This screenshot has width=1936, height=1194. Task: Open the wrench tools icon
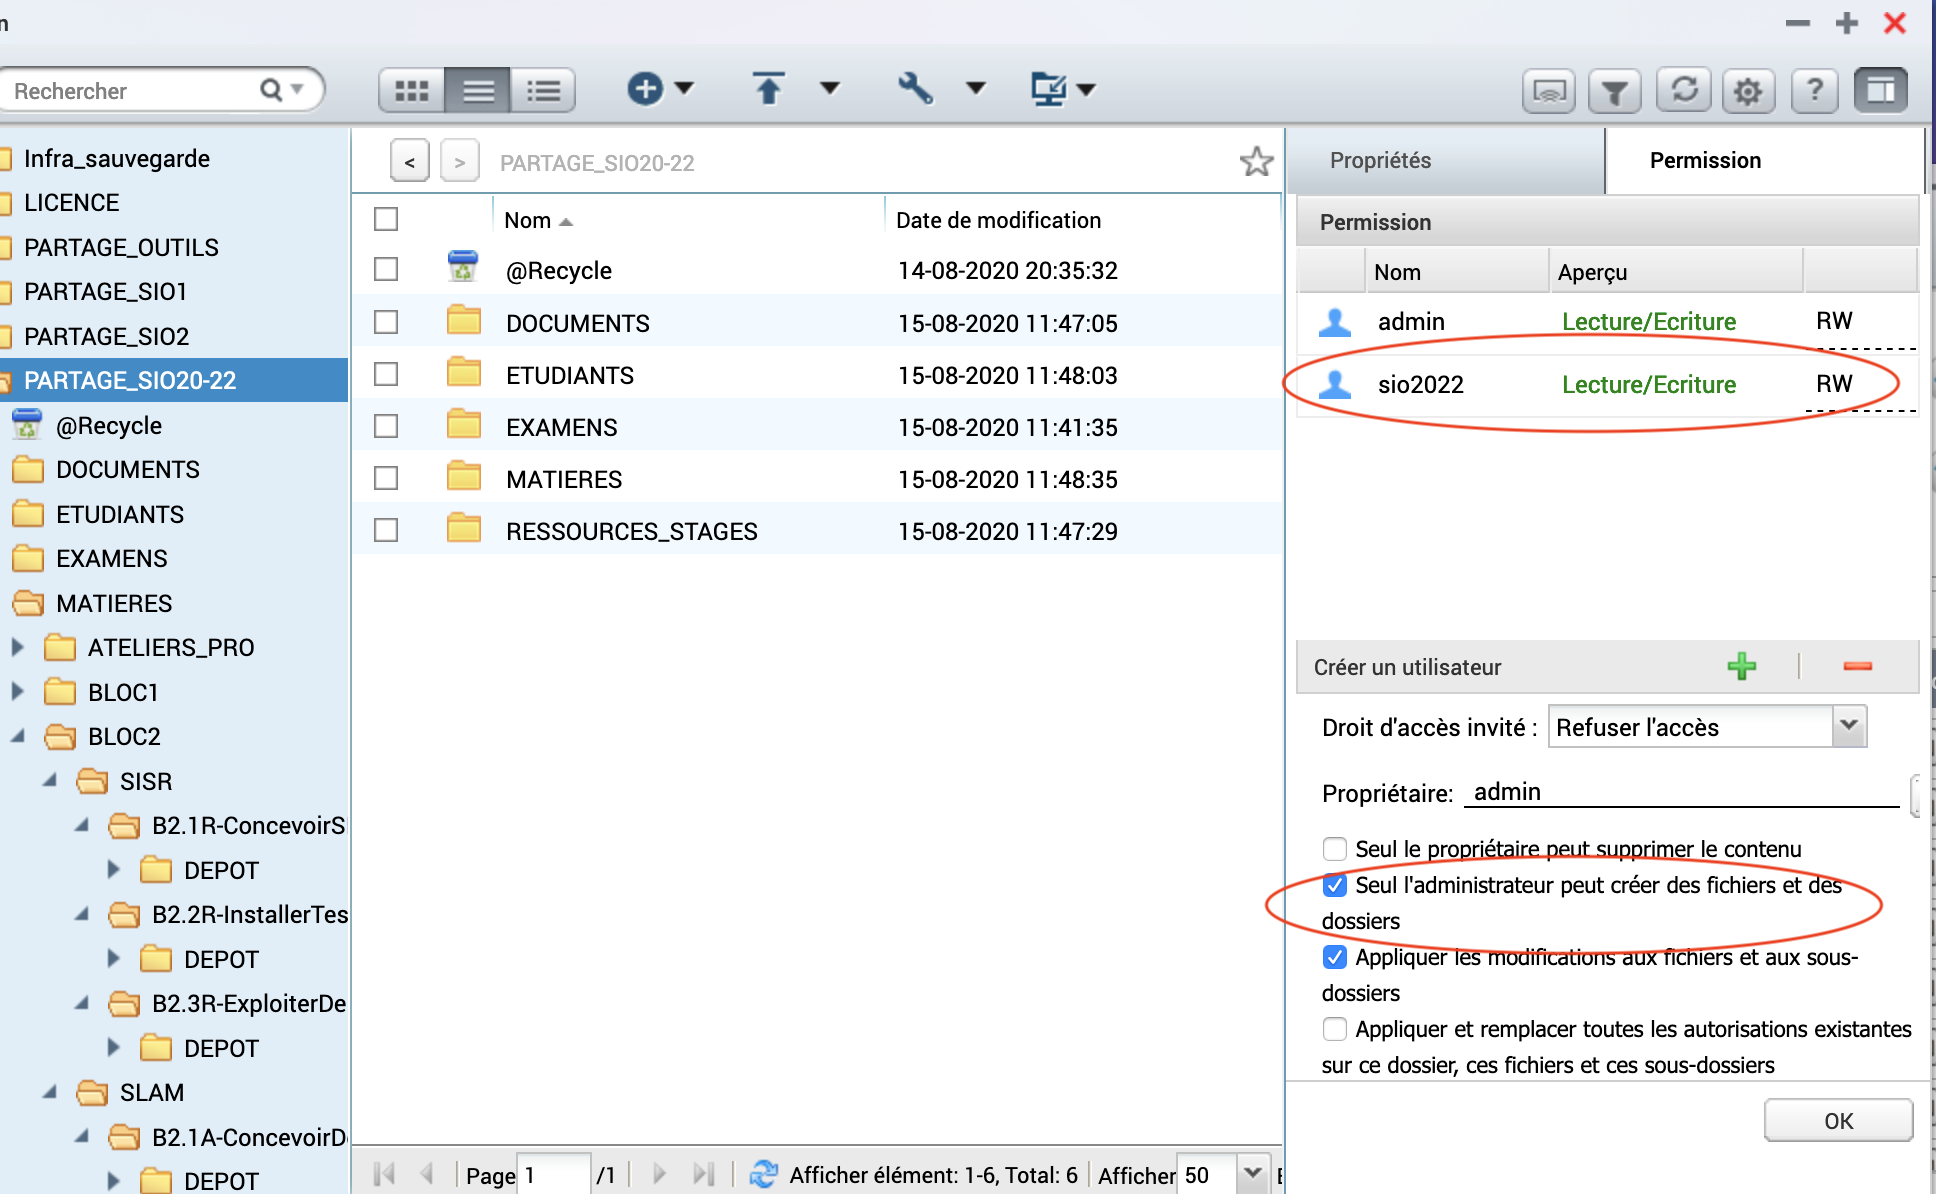(915, 89)
